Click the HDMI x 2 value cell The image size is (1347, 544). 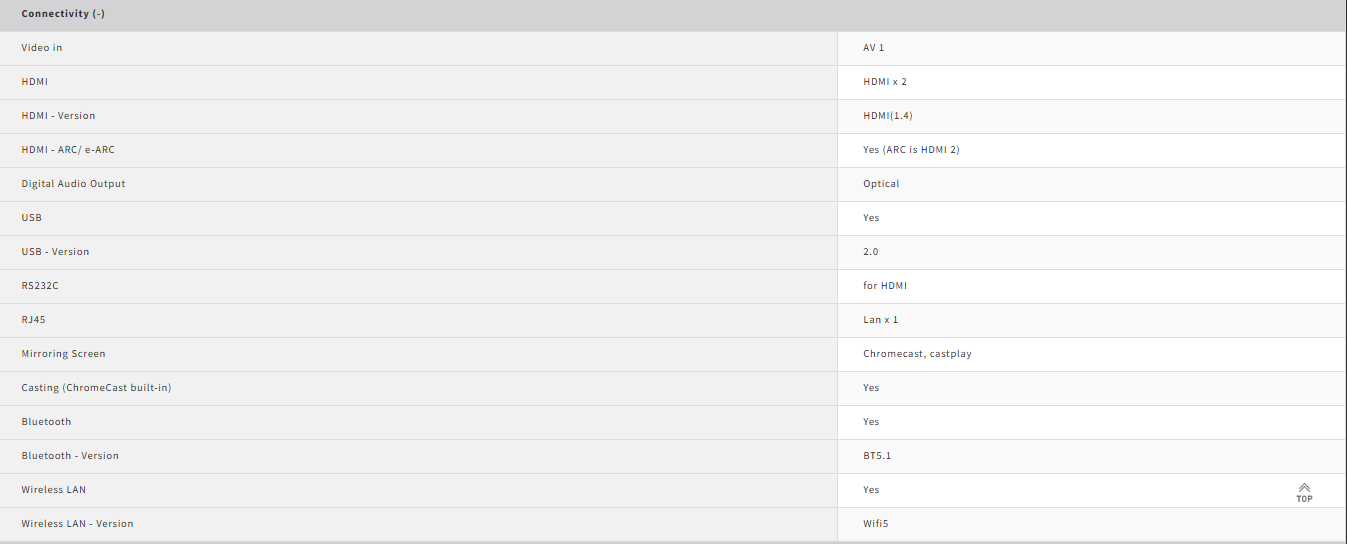coord(1091,82)
